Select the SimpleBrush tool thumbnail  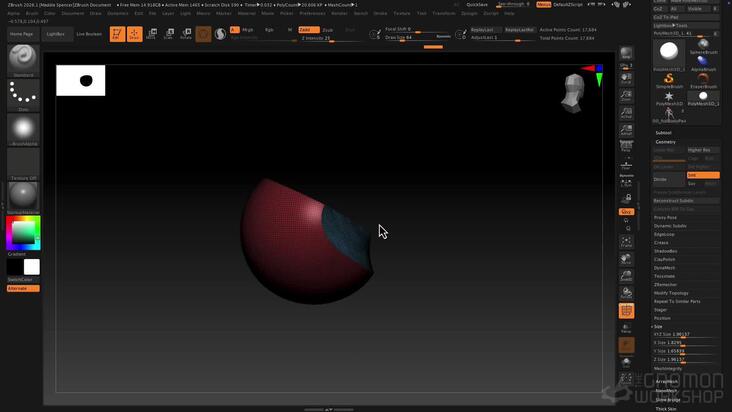[x=669, y=81]
